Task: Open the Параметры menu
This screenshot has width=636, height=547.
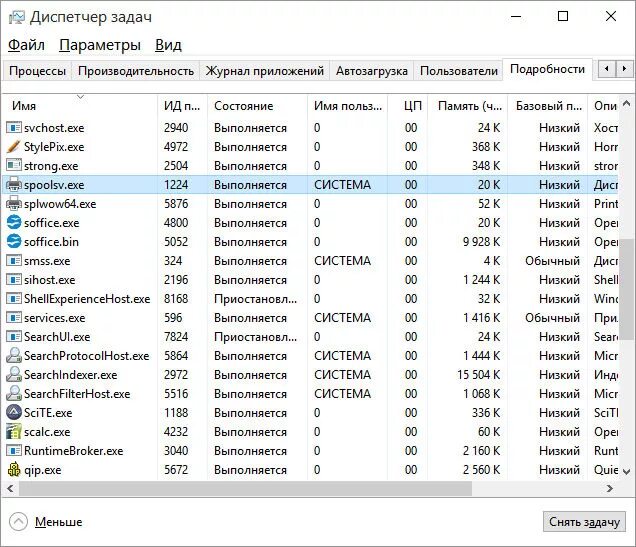Action: [100, 45]
